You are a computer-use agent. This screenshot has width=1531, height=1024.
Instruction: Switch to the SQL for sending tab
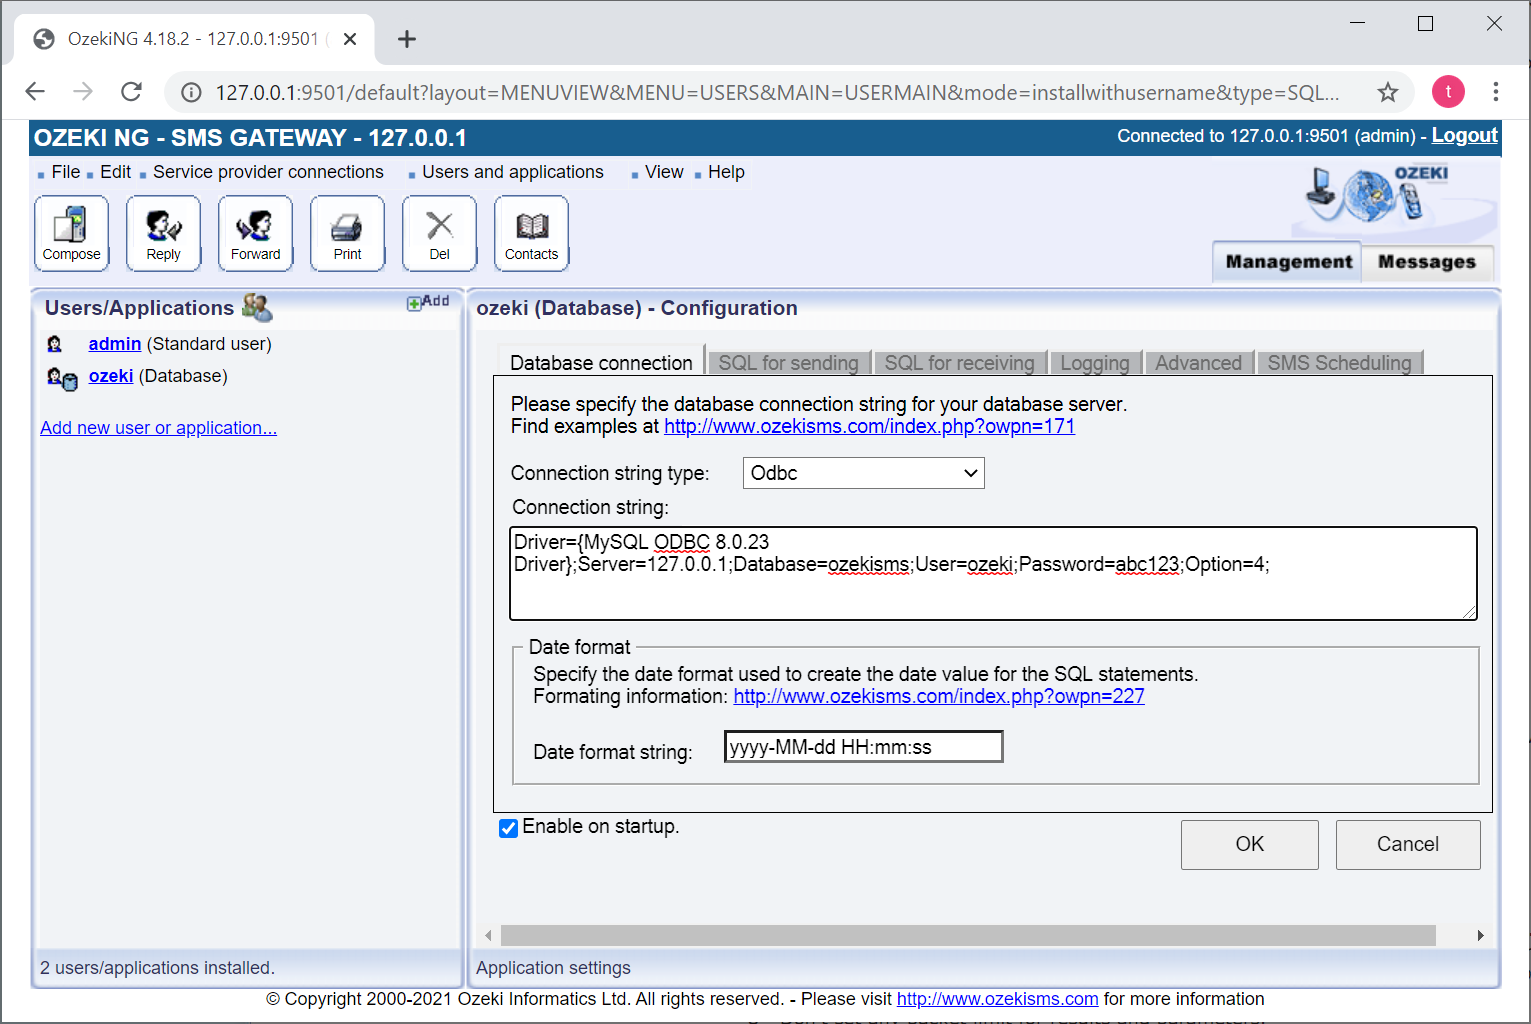tap(789, 362)
